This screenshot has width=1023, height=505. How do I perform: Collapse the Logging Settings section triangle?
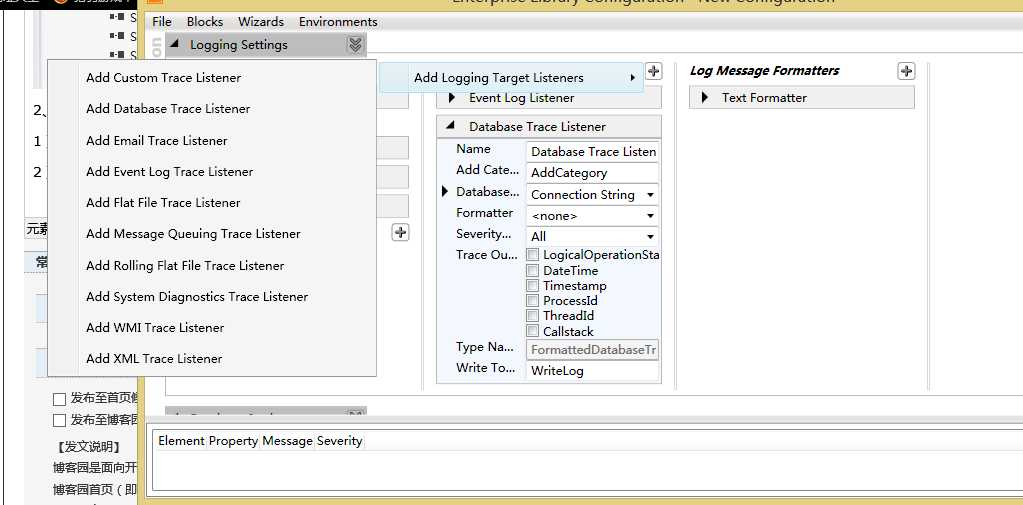coord(176,44)
